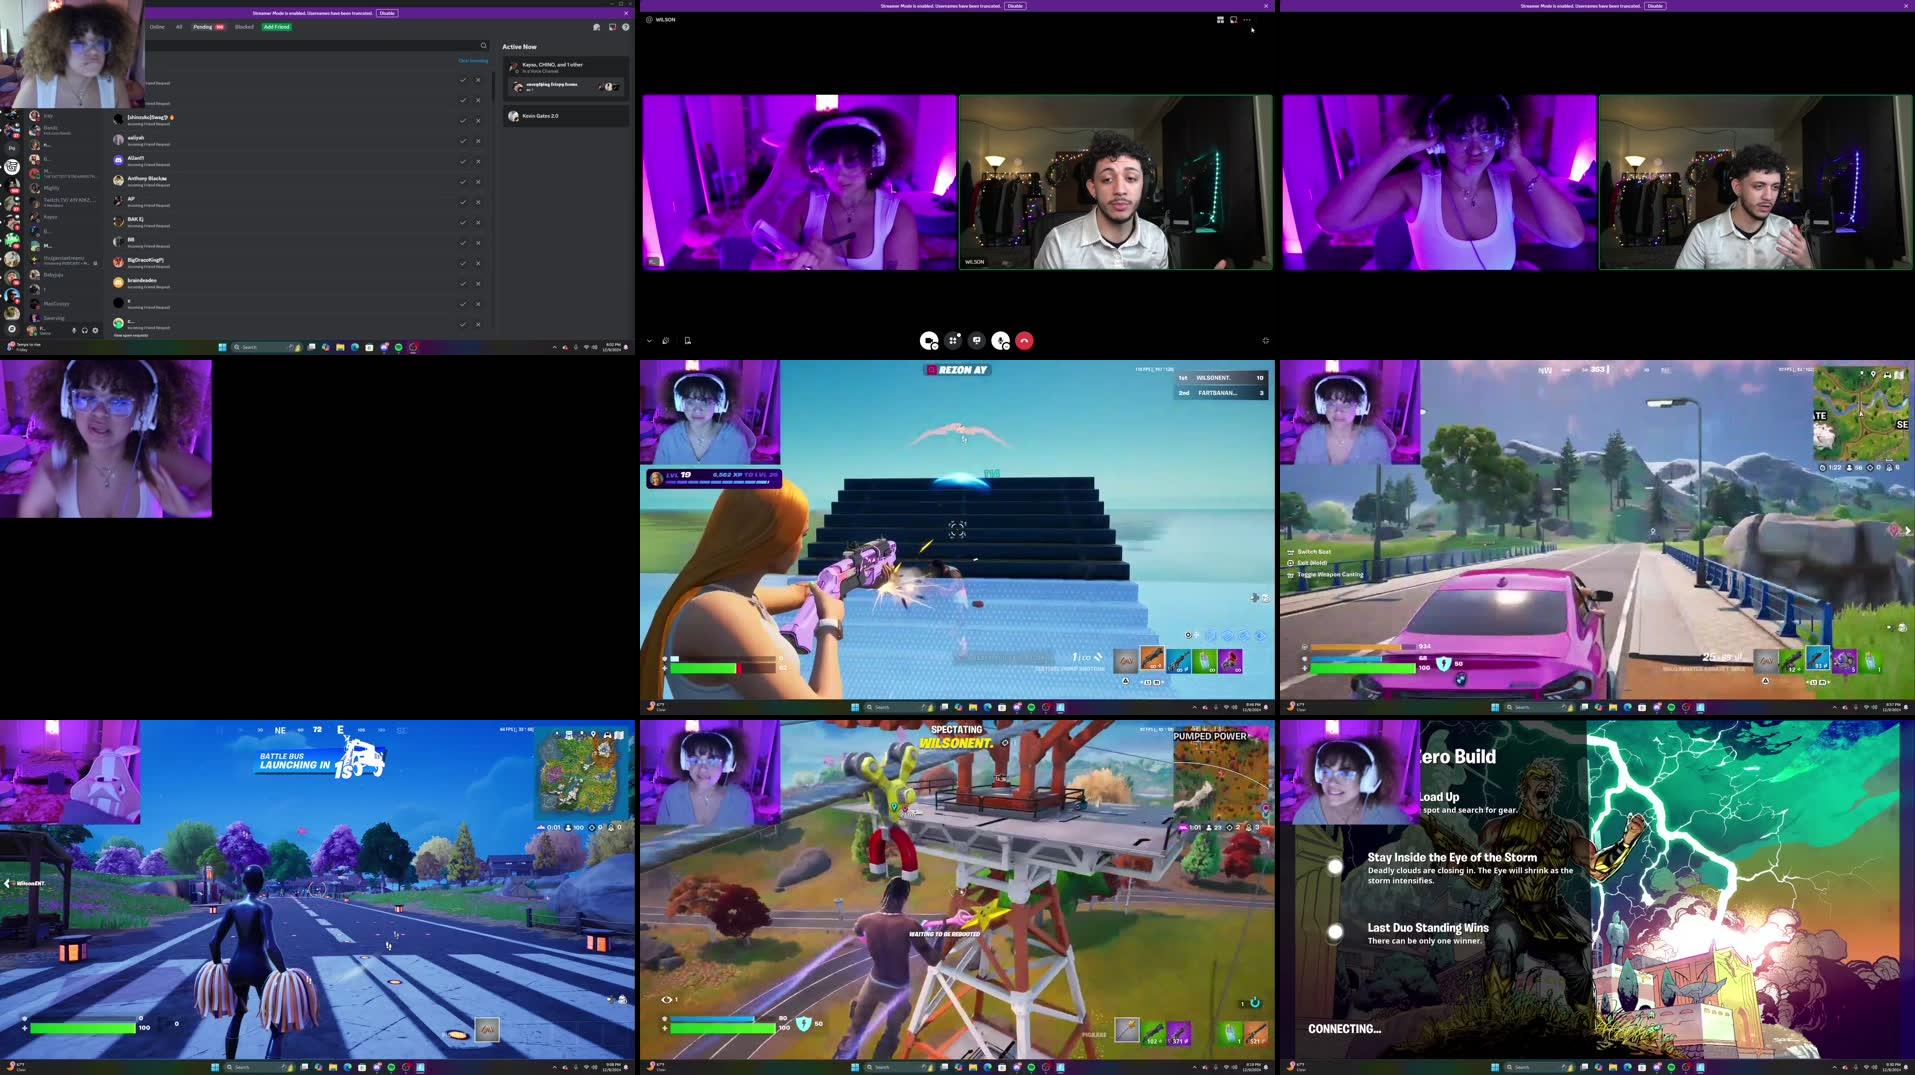This screenshot has height=1075, width=1915.
Task: Ignore AP's friend request with the X
Action: tap(478, 202)
